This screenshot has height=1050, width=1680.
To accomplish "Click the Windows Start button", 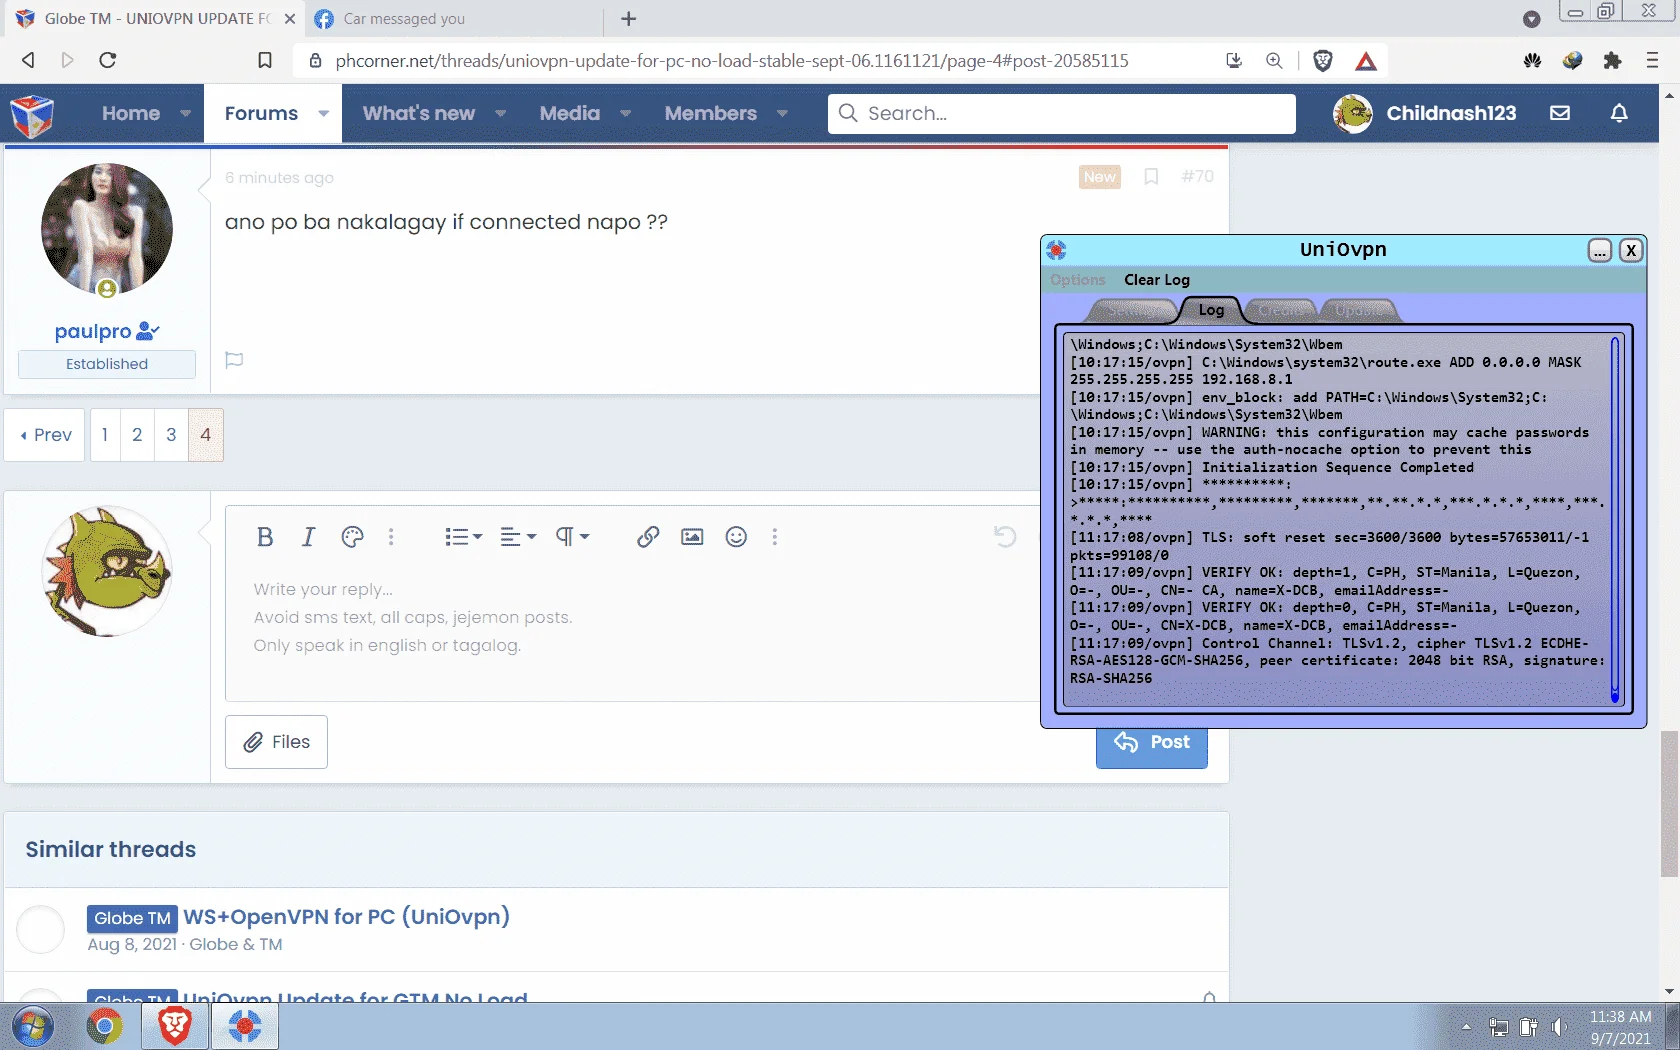I will (32, 1026).
